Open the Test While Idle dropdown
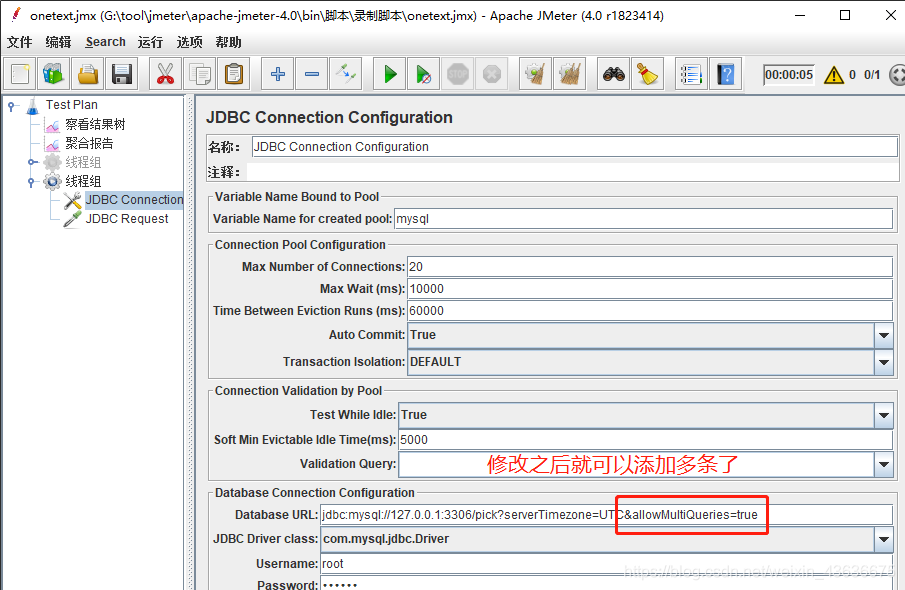The image size is (905, 590). [884, 415]
